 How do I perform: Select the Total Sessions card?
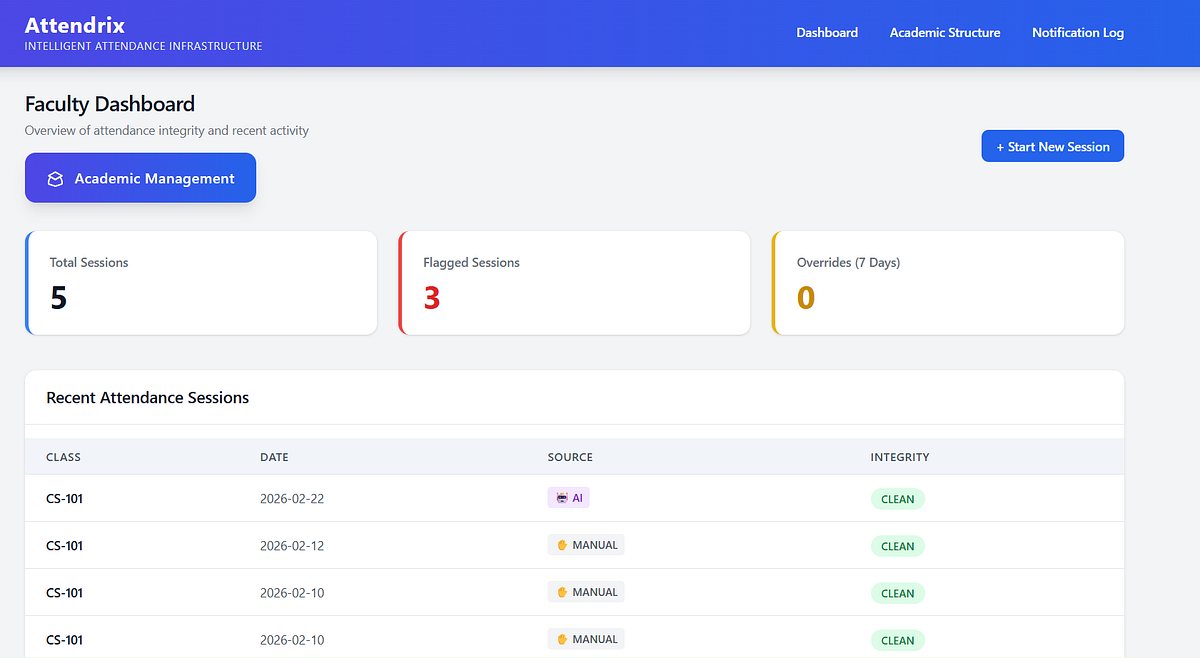point(201,283)
